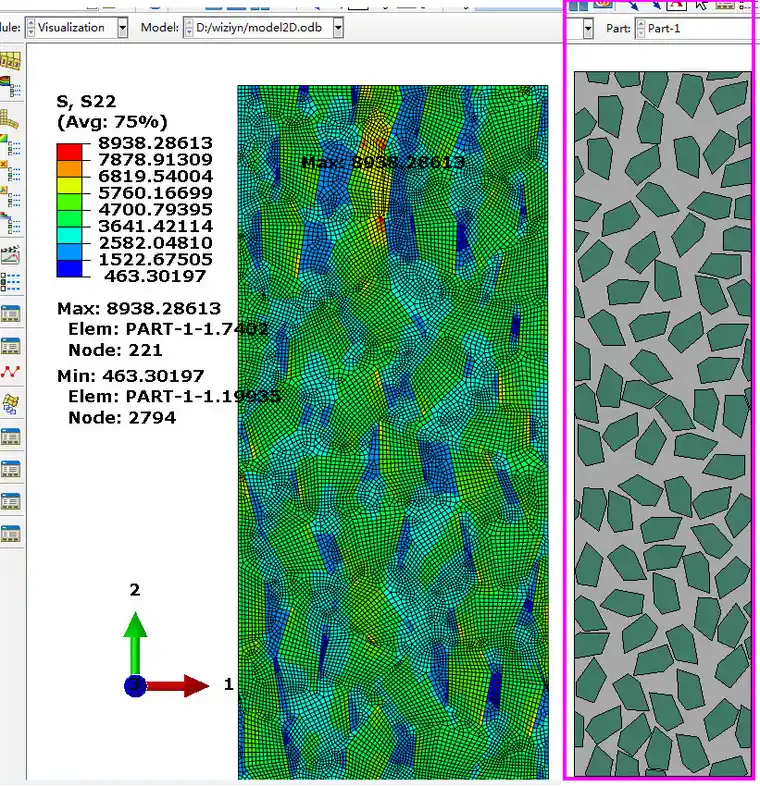Click the Max: 8938.28613 annotation on the contour plot
The image size is (760, 787).
[383, 162]
